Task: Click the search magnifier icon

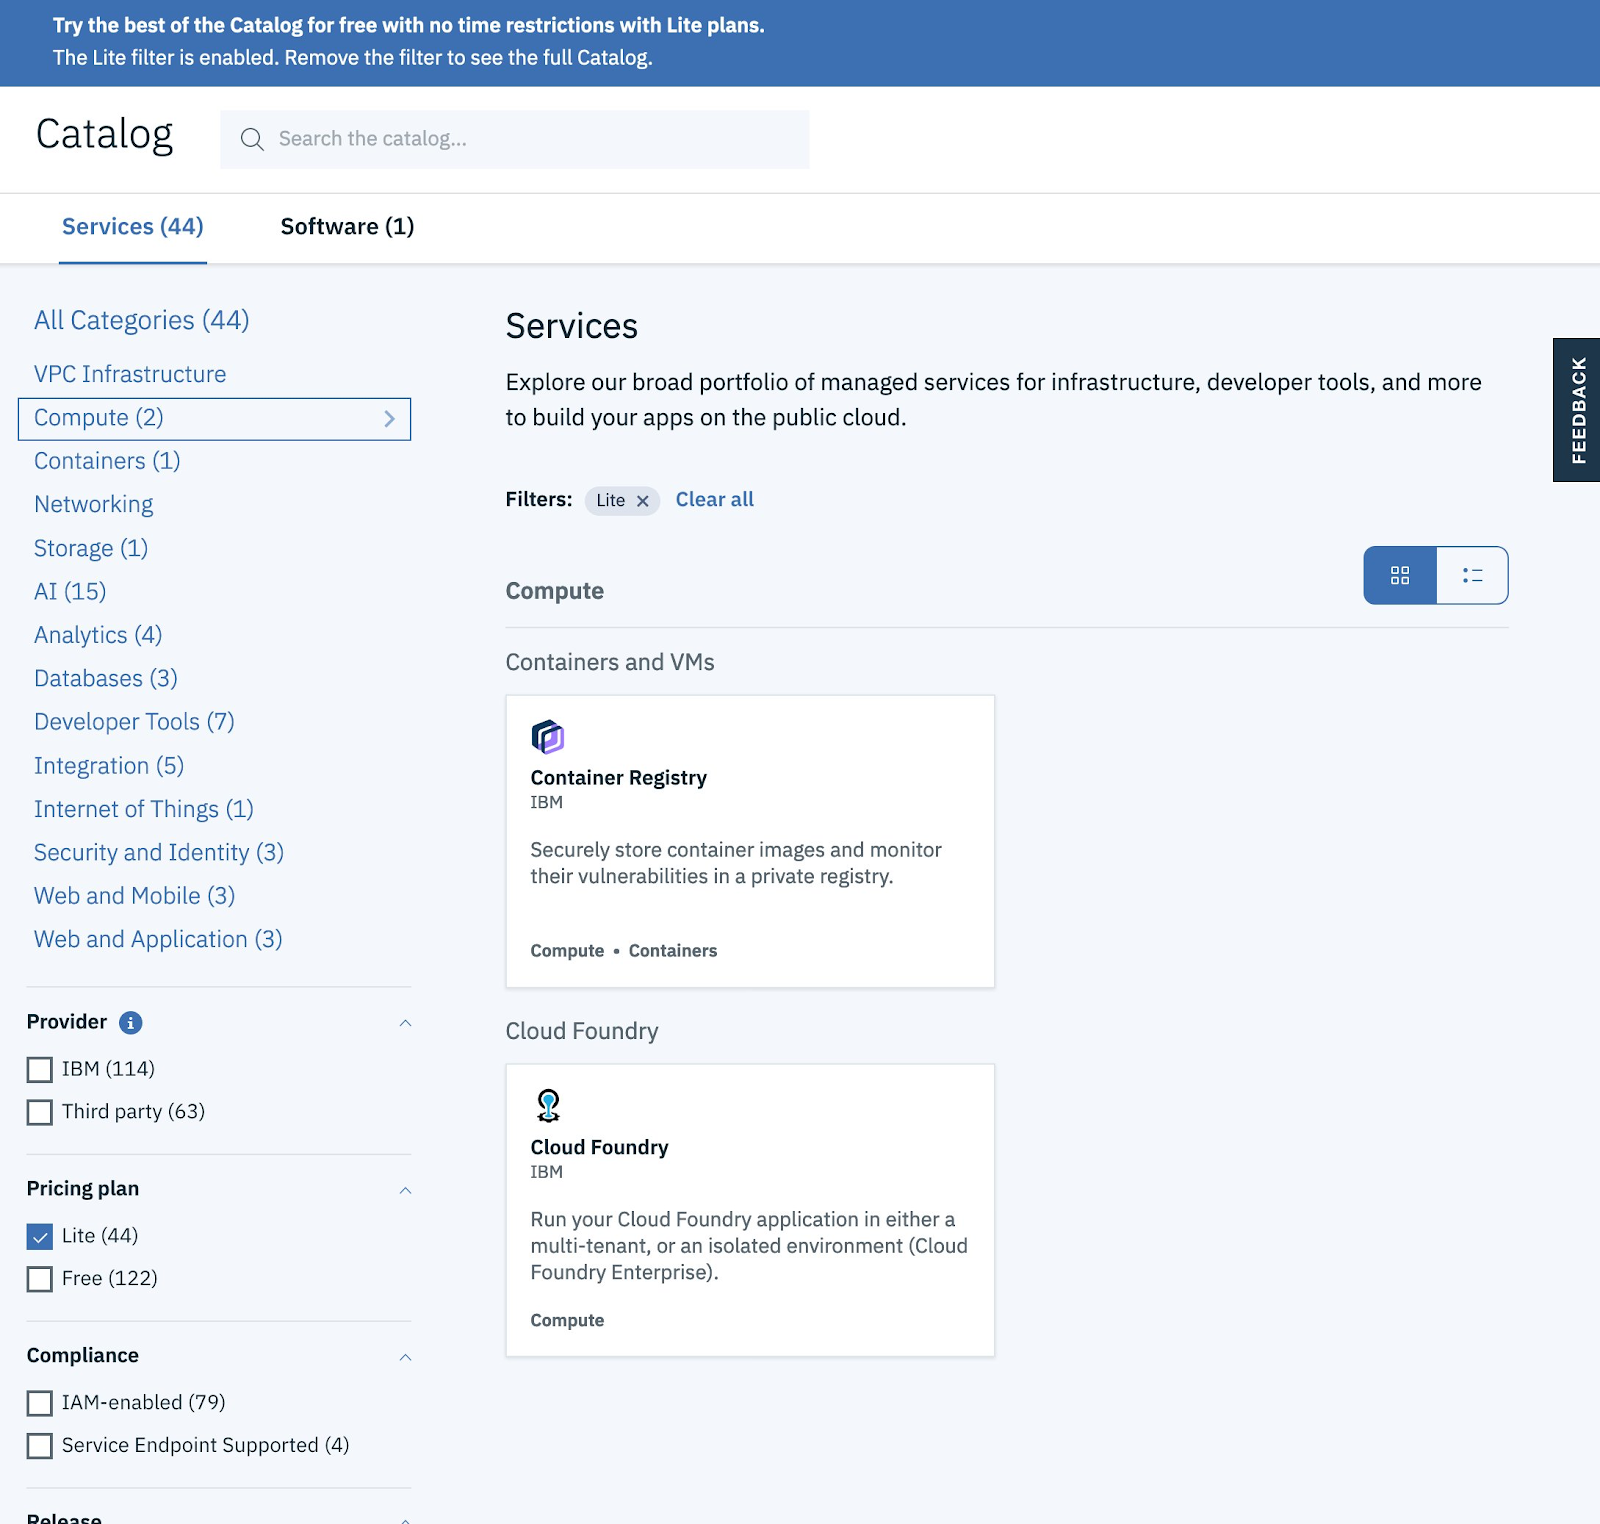Action: 252,139
